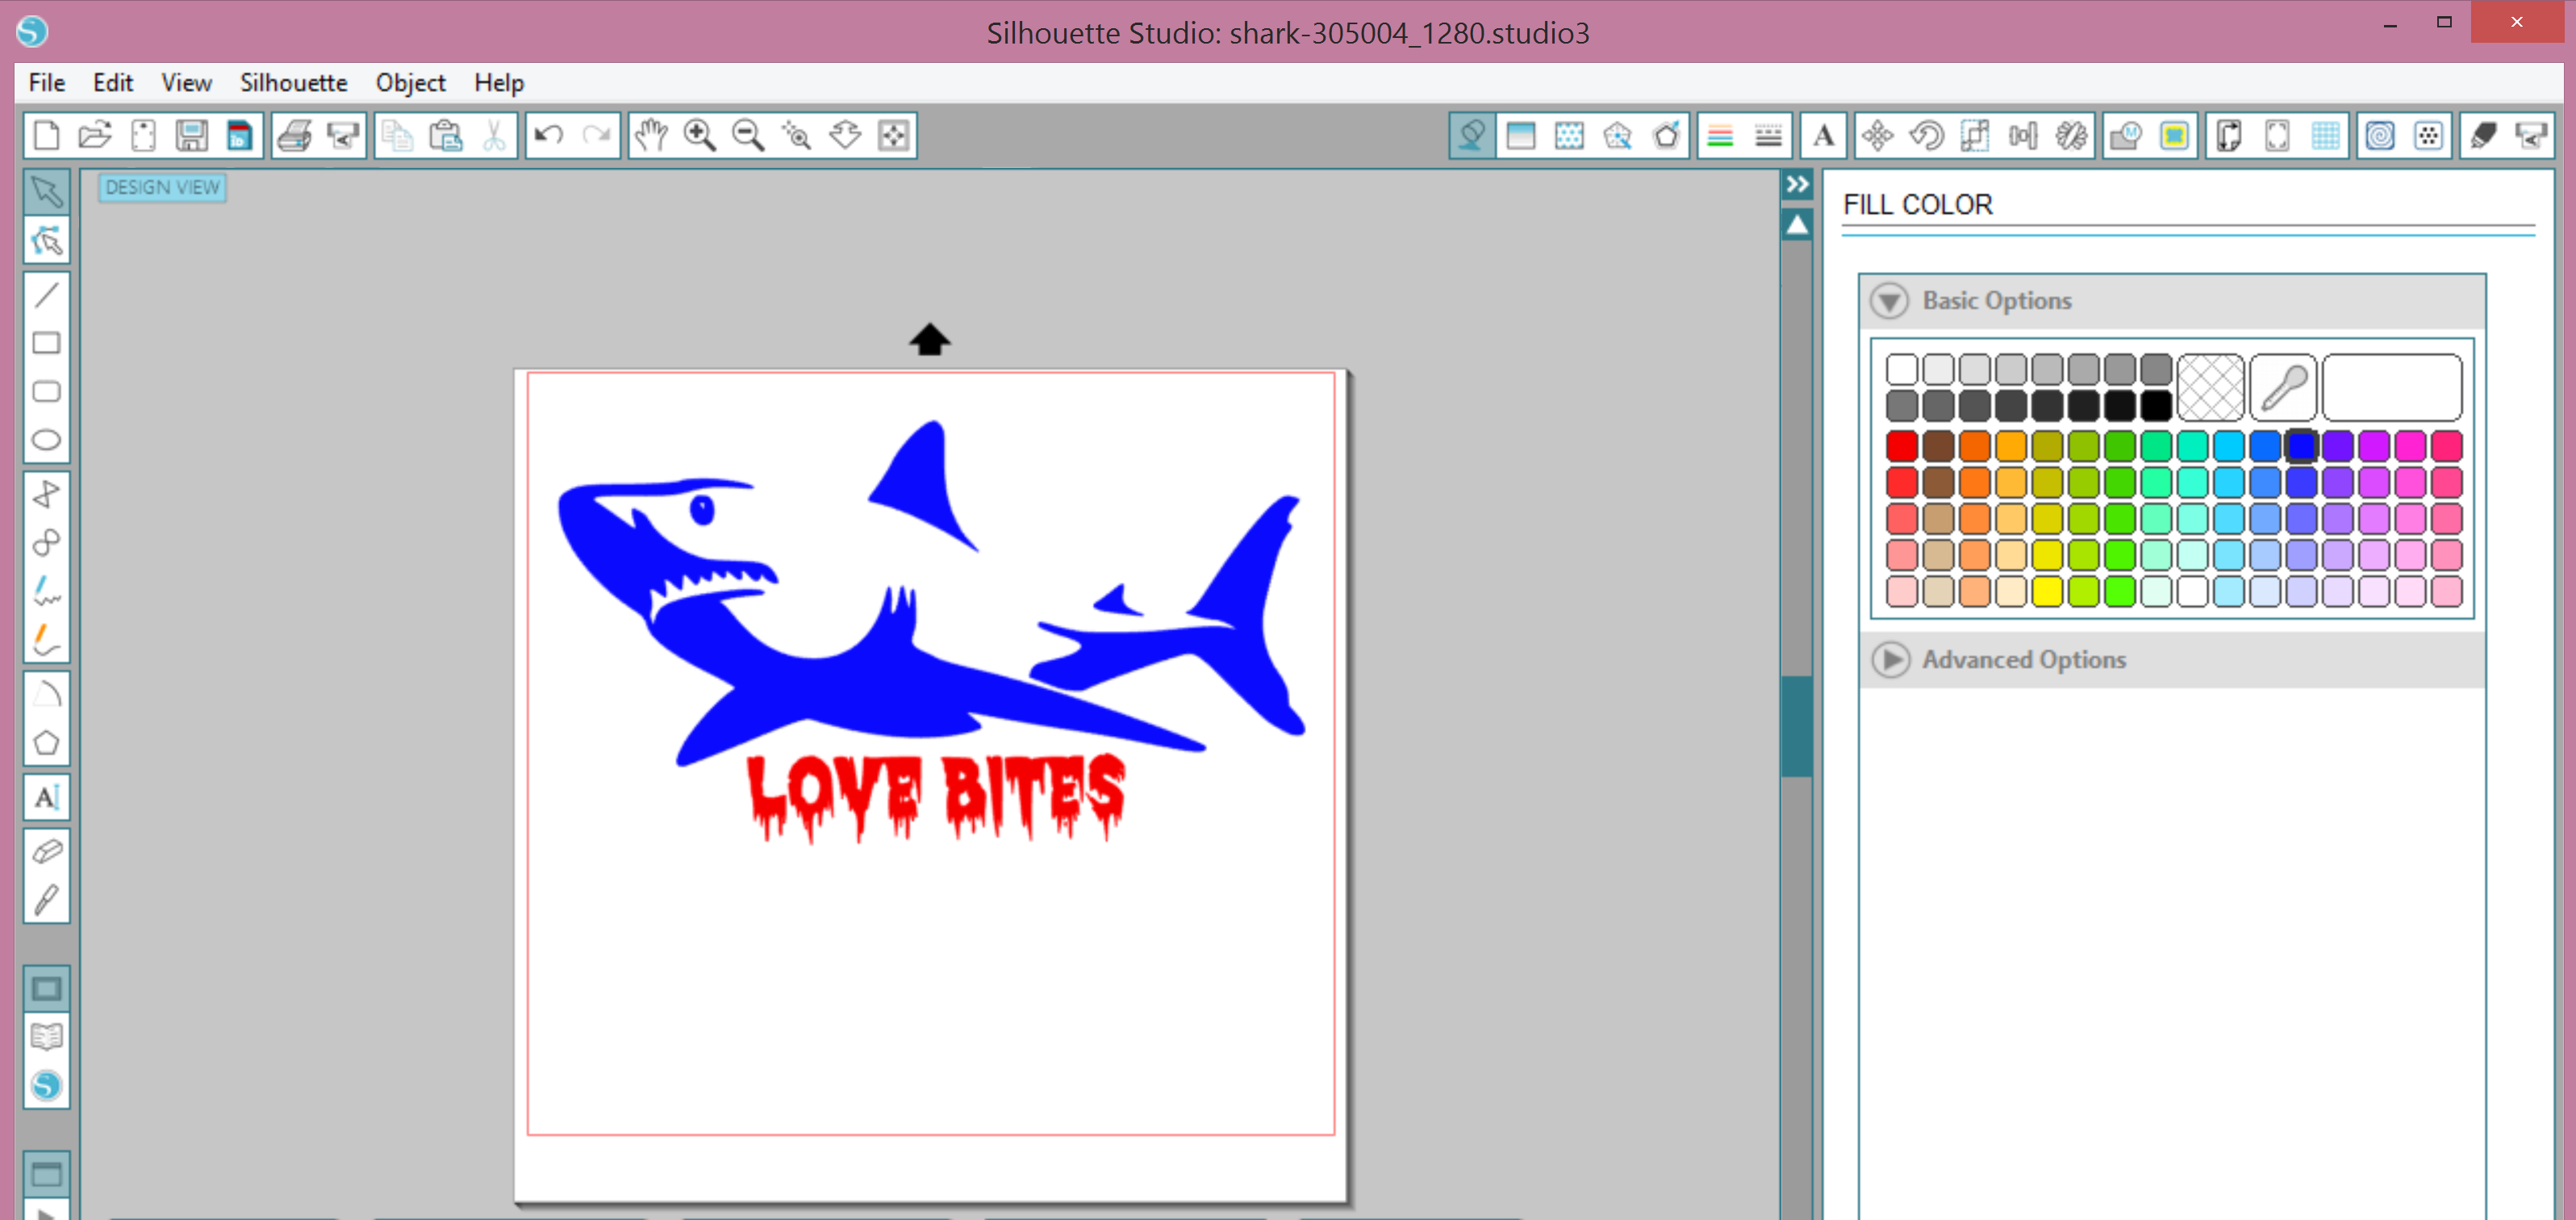This screenshot has width=2576, height=1220.
Task: Pick the pure red color swatch
Action: 1901,445
